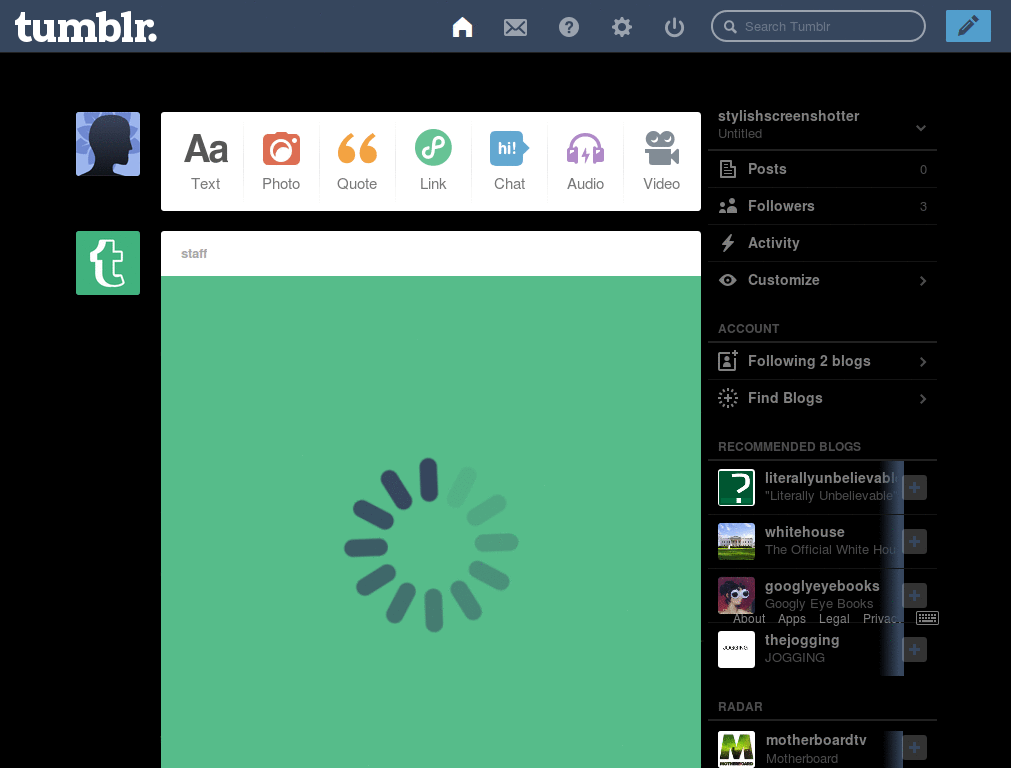Create a new Link post

433,161
